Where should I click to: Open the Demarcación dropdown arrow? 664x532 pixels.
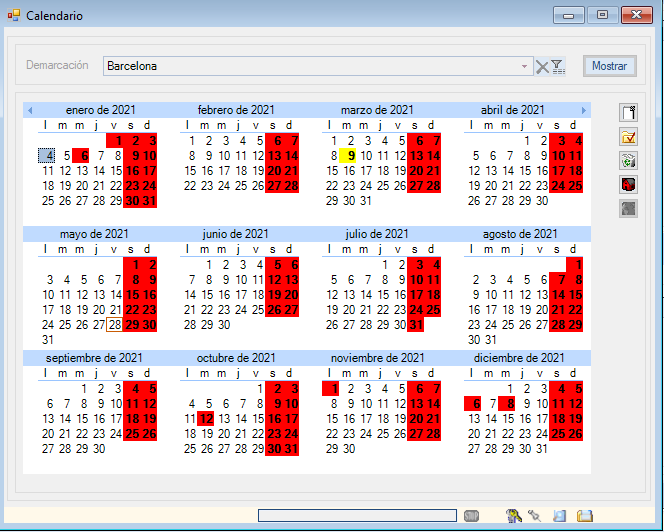(526, 67)
